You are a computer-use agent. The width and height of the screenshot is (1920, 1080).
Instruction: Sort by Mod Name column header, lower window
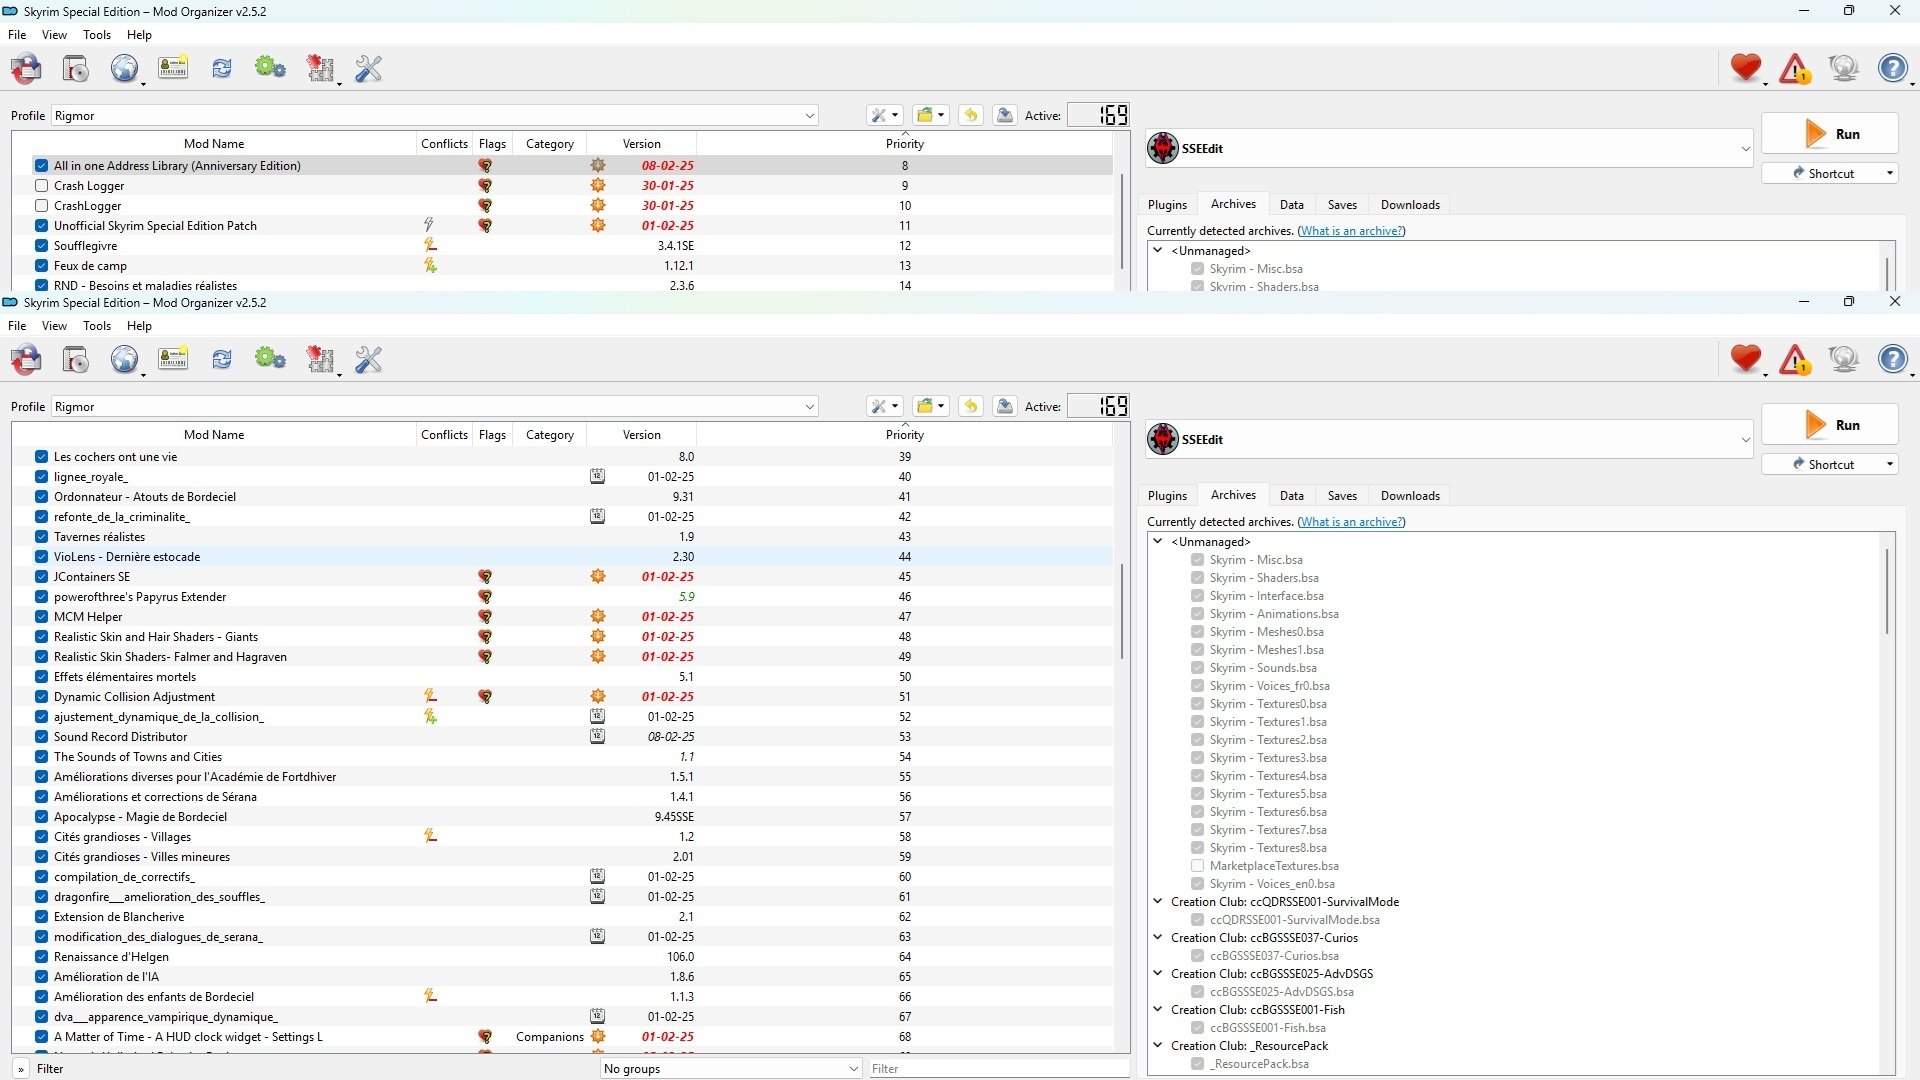(214, 435)
